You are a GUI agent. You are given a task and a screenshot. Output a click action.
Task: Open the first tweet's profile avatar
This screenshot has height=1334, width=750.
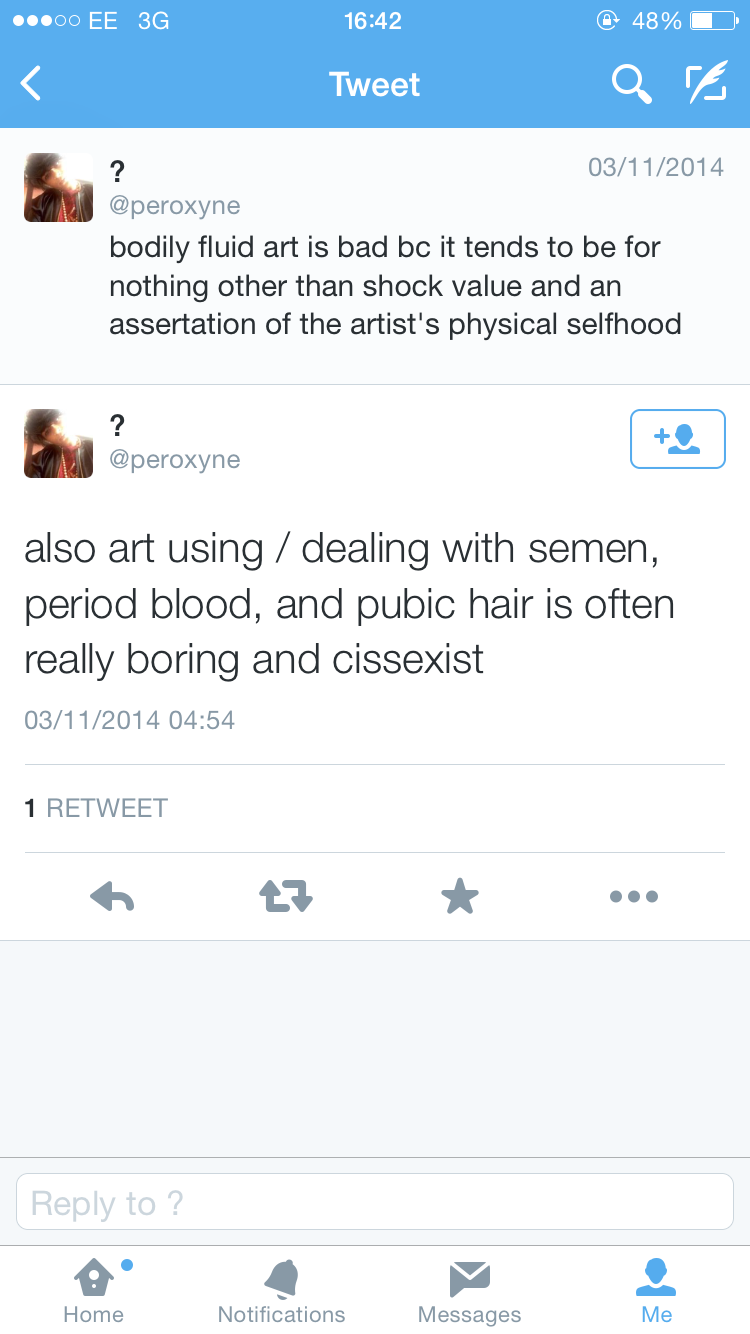point(59,187)
